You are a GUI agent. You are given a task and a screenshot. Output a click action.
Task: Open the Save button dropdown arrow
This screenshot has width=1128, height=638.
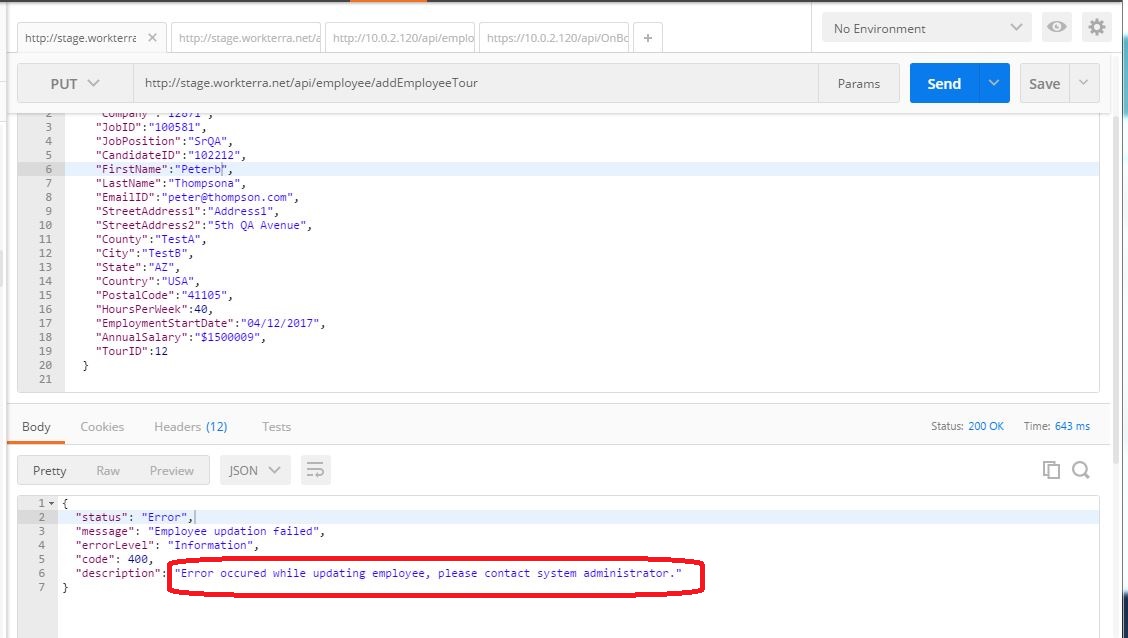tap(1085, 84)
